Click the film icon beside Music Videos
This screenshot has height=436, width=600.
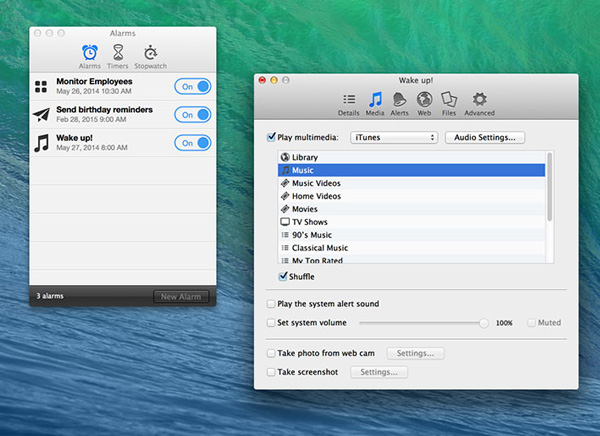285,183
